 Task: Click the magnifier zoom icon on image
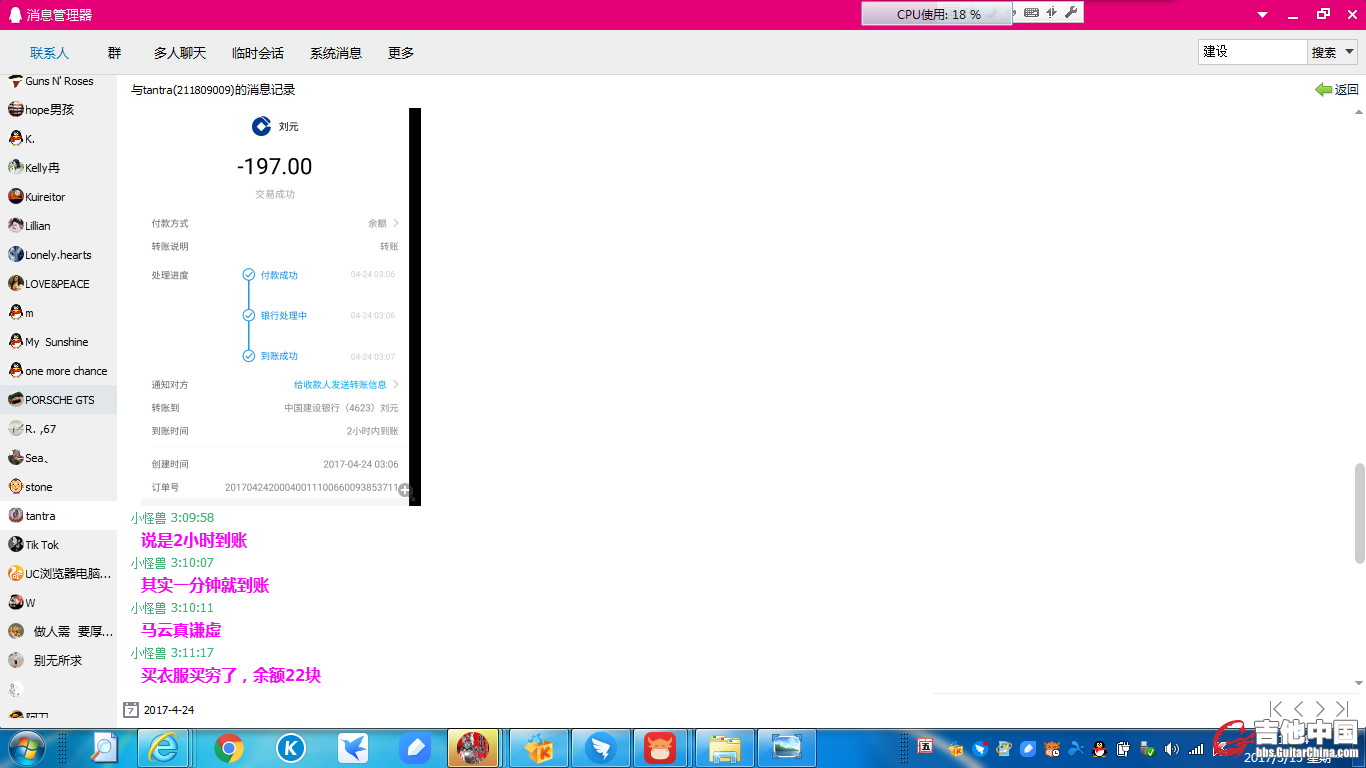click(404, 490)
